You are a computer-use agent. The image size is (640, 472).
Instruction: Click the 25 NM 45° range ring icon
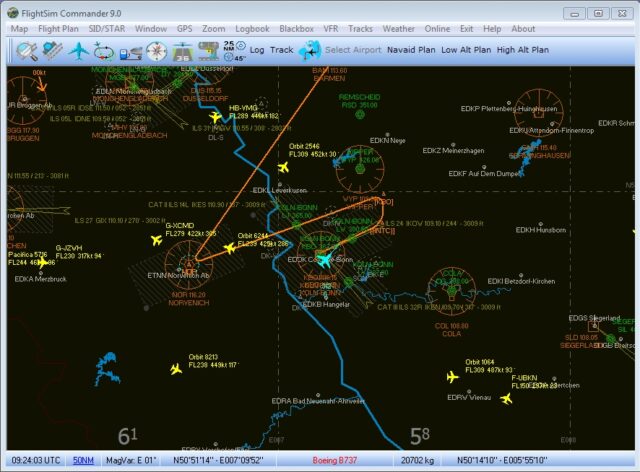tap(232, 50)
